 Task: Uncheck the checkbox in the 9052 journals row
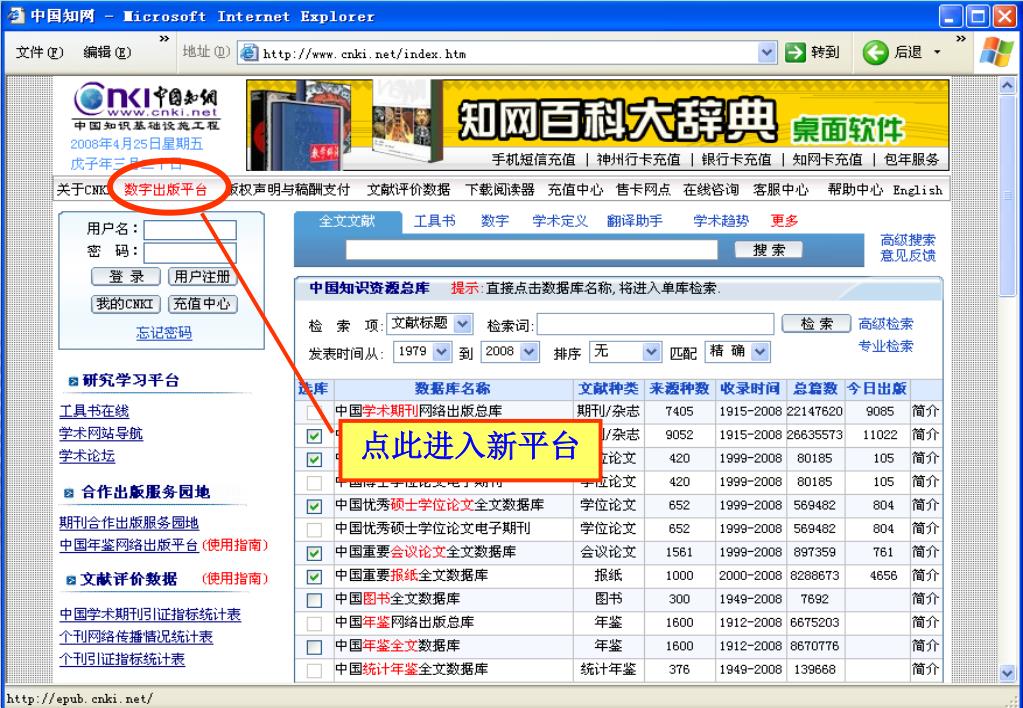[314, 436]
